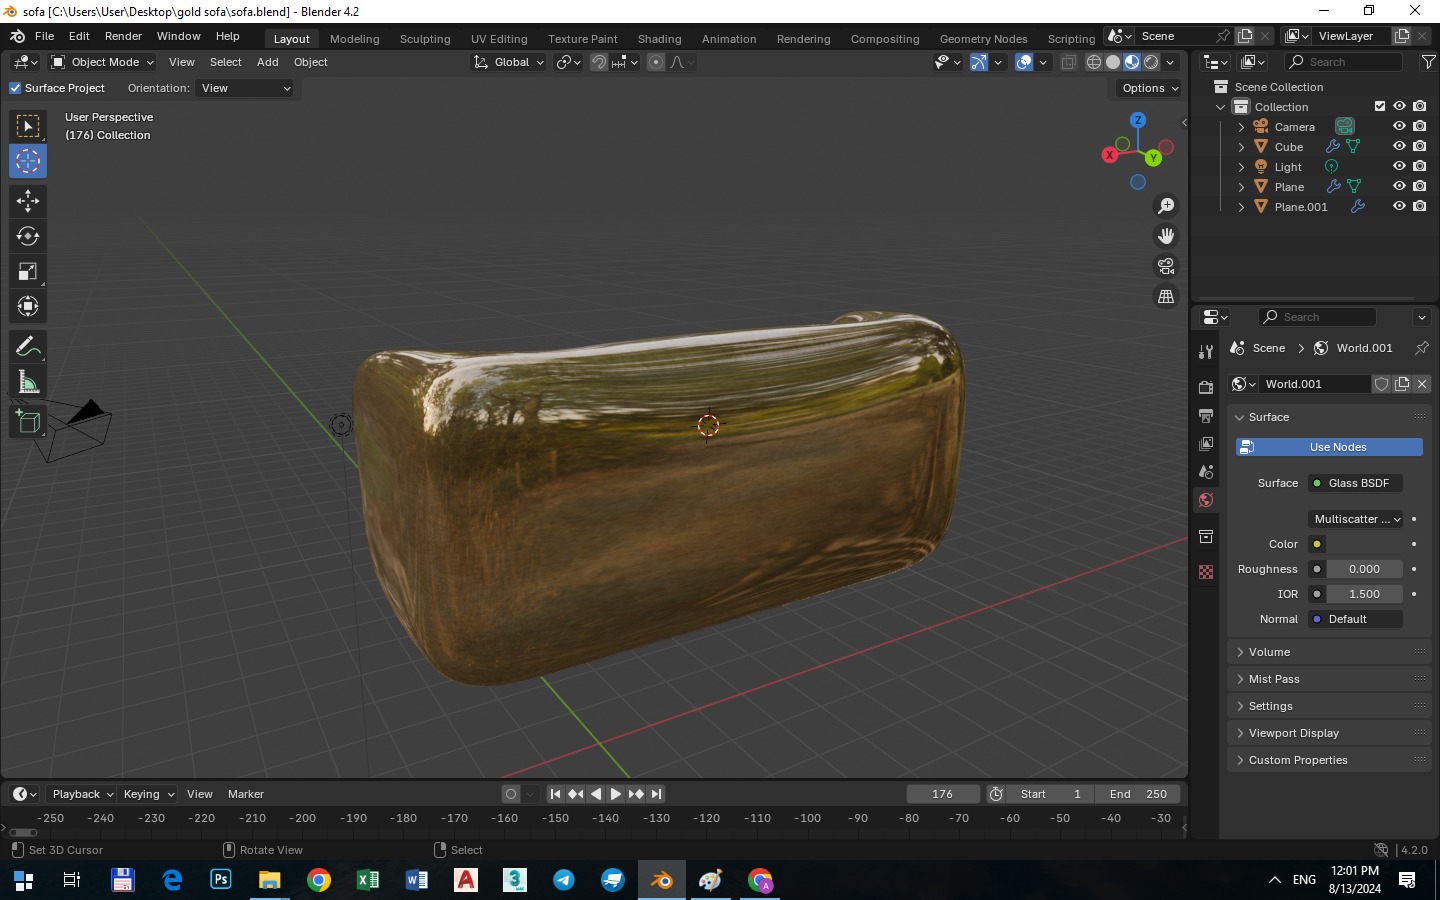Hide the Light object in outliner
The width and height of the screenshot is (1440, 900).
coord(1399,166)
